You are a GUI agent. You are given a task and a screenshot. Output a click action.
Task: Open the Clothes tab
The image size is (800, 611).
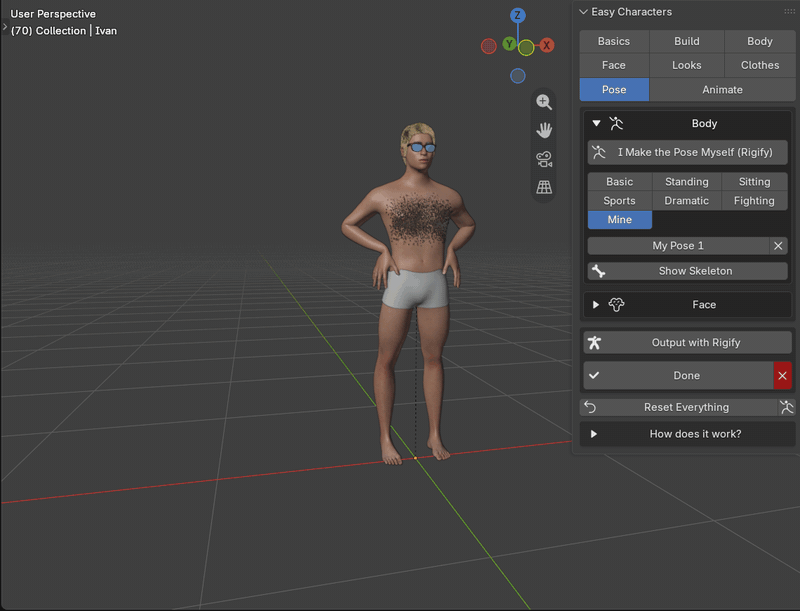[x=760, y=65]
